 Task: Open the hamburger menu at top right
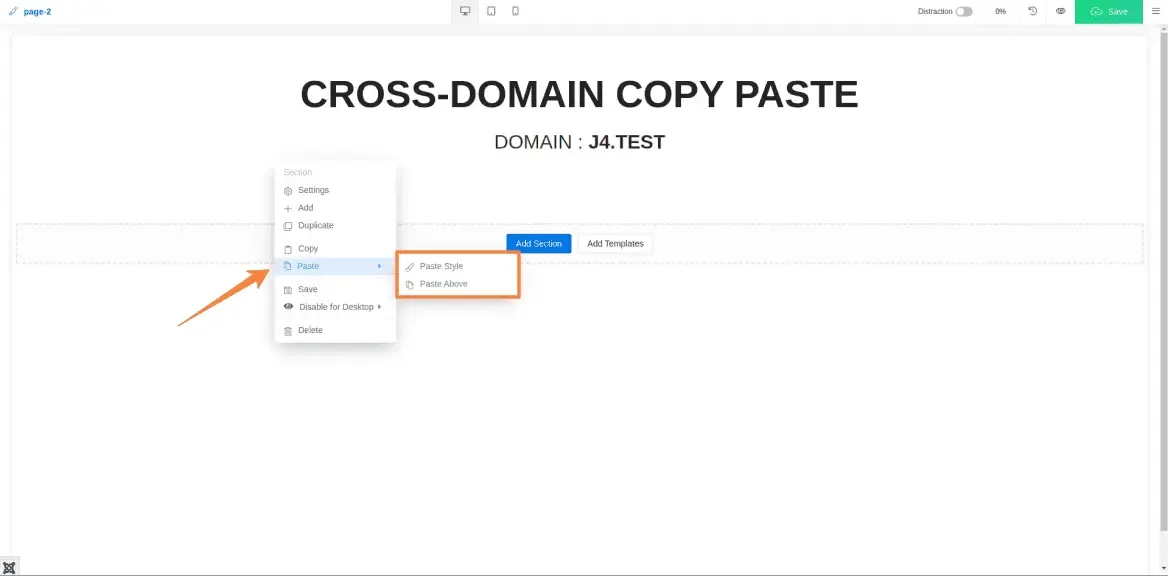(x=1156, y=11)
